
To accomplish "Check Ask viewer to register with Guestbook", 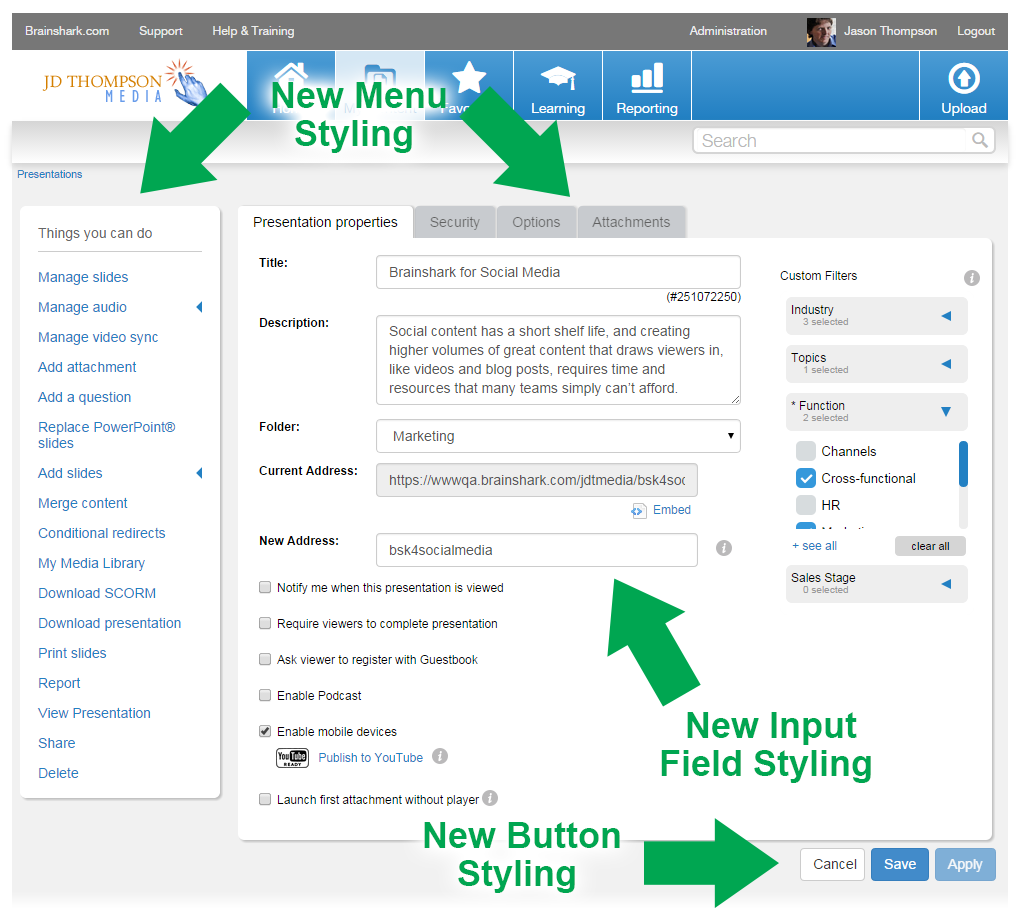I will coord(265,659).
